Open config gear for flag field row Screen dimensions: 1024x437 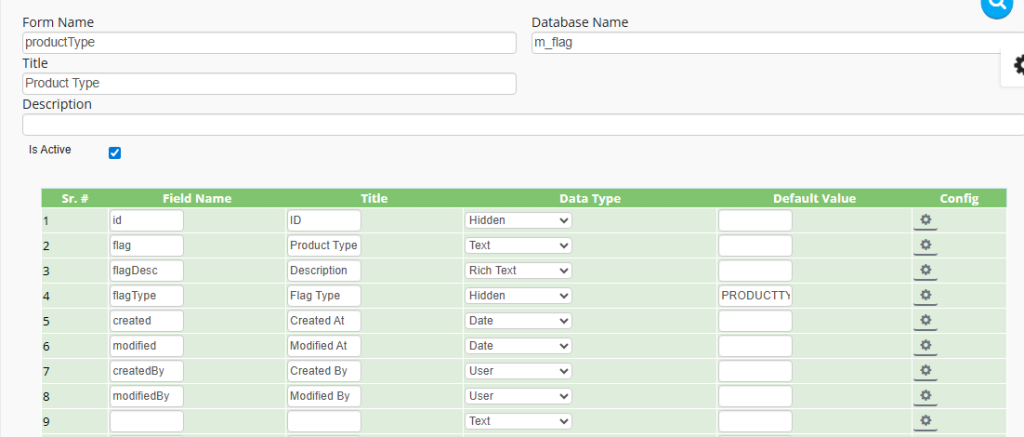coord(925,245)
